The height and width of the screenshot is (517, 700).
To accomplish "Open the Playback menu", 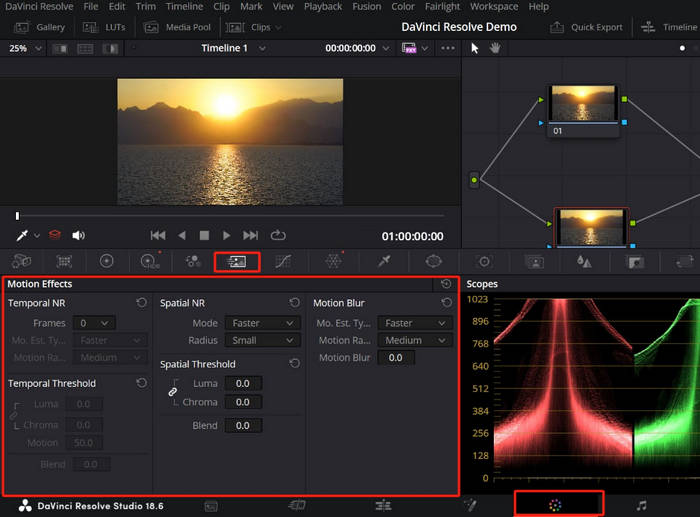I will click(x=322, y=7).
